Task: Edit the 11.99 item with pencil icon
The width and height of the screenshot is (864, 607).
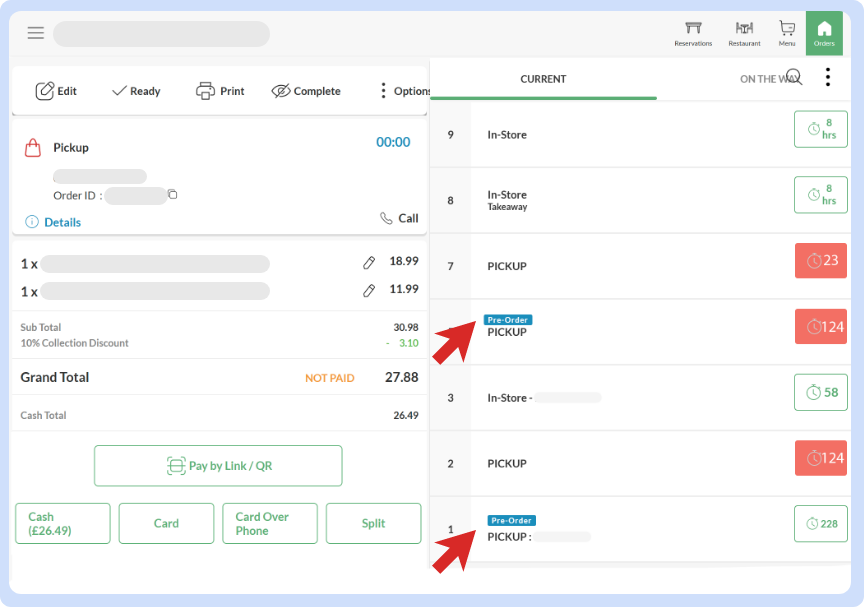Action: pos(369,291)
